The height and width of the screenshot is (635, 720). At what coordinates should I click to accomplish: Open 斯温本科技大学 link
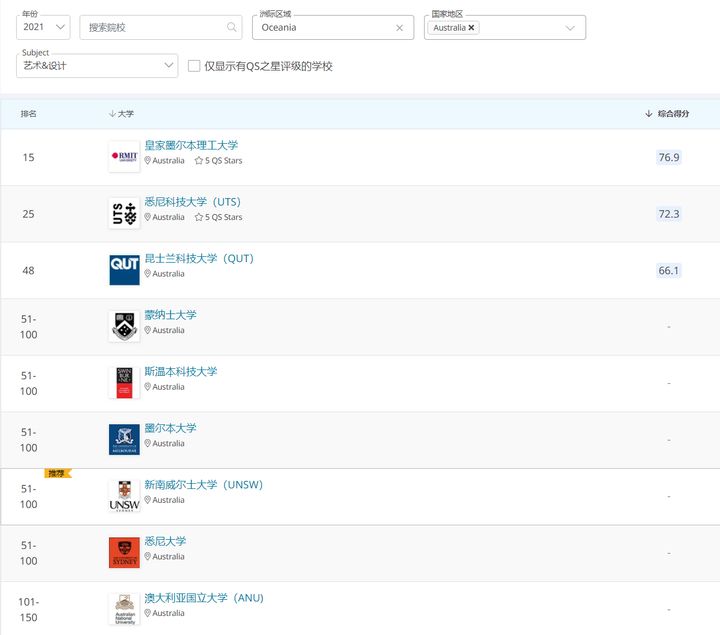[180, 371]
